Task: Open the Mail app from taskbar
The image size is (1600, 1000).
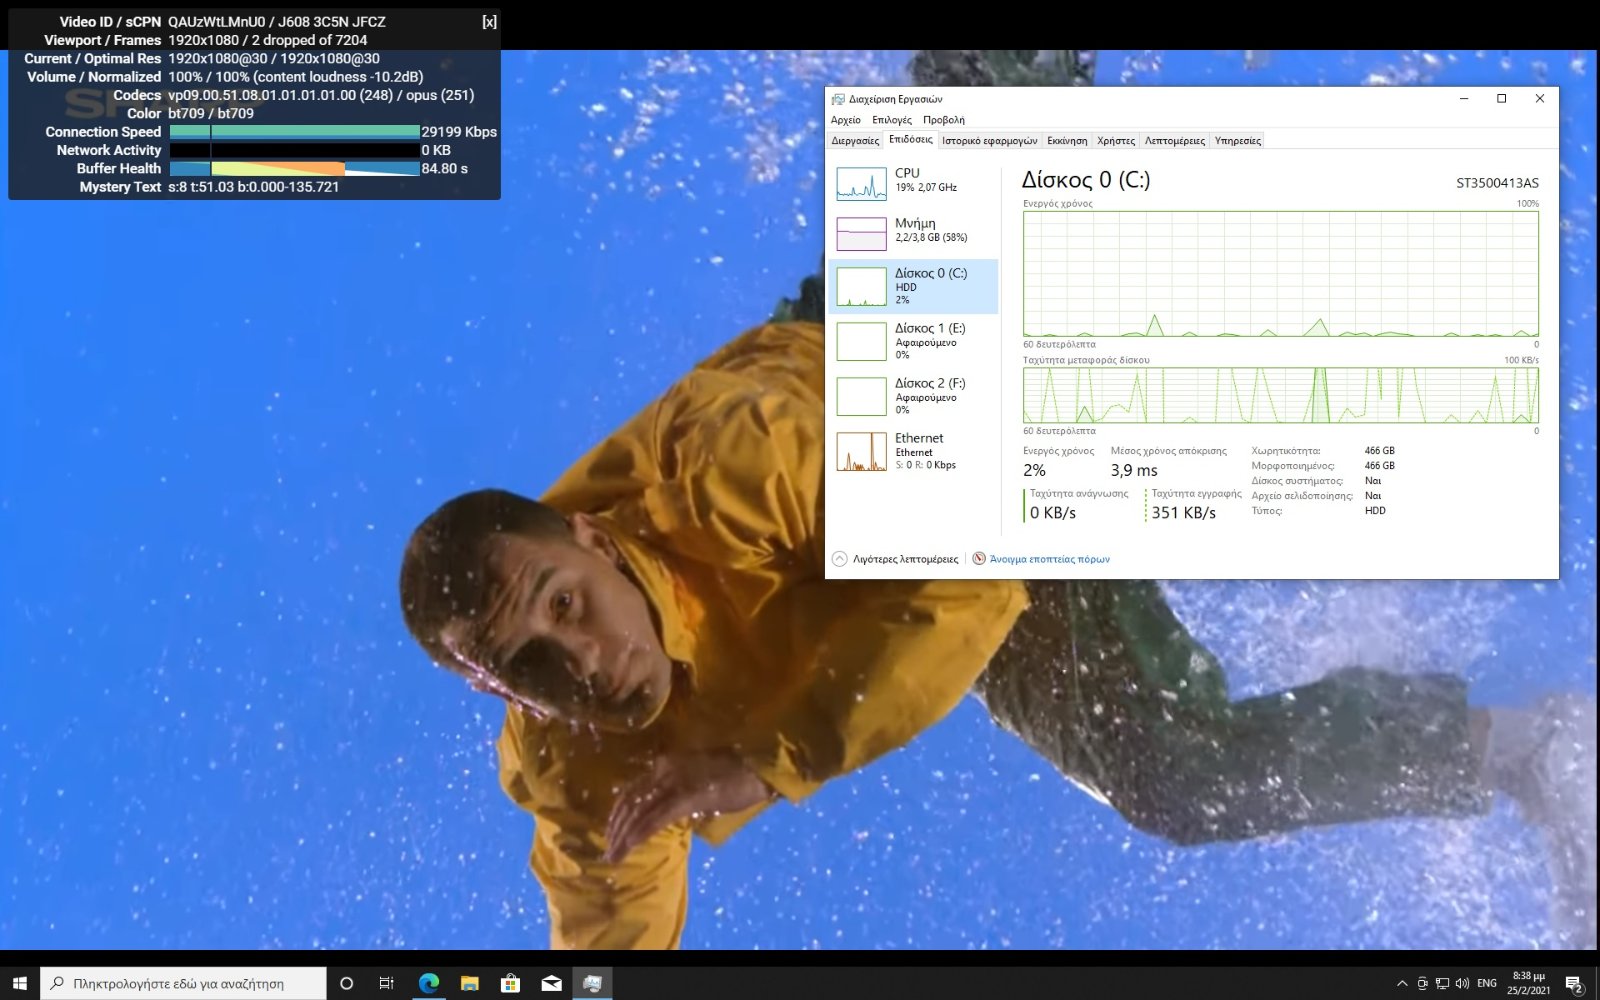Action: tap(552, 983)
